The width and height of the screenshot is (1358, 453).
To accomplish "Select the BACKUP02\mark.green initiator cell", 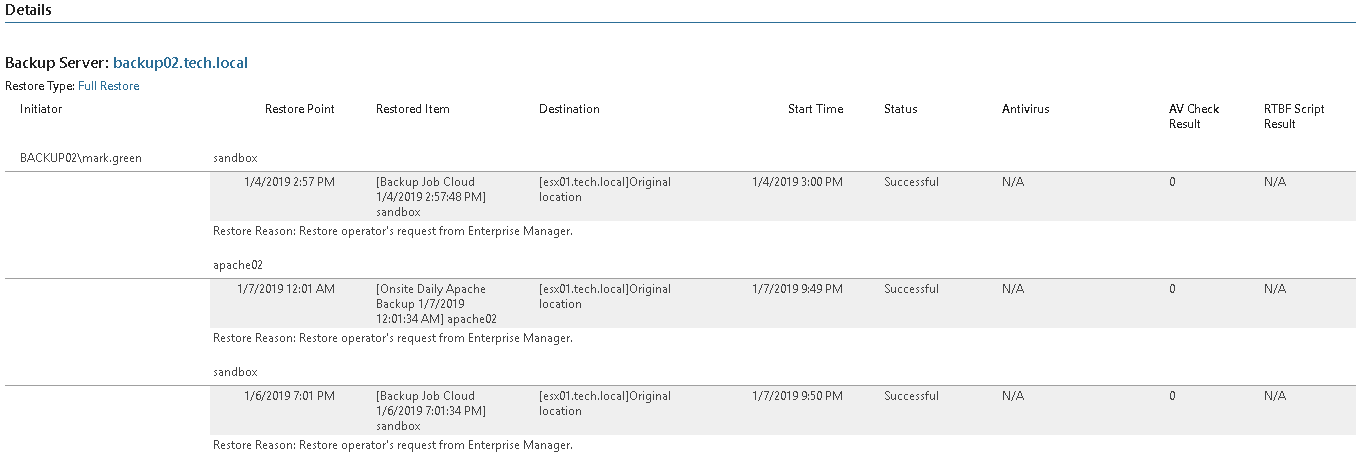I will click(x=81, y=158).
